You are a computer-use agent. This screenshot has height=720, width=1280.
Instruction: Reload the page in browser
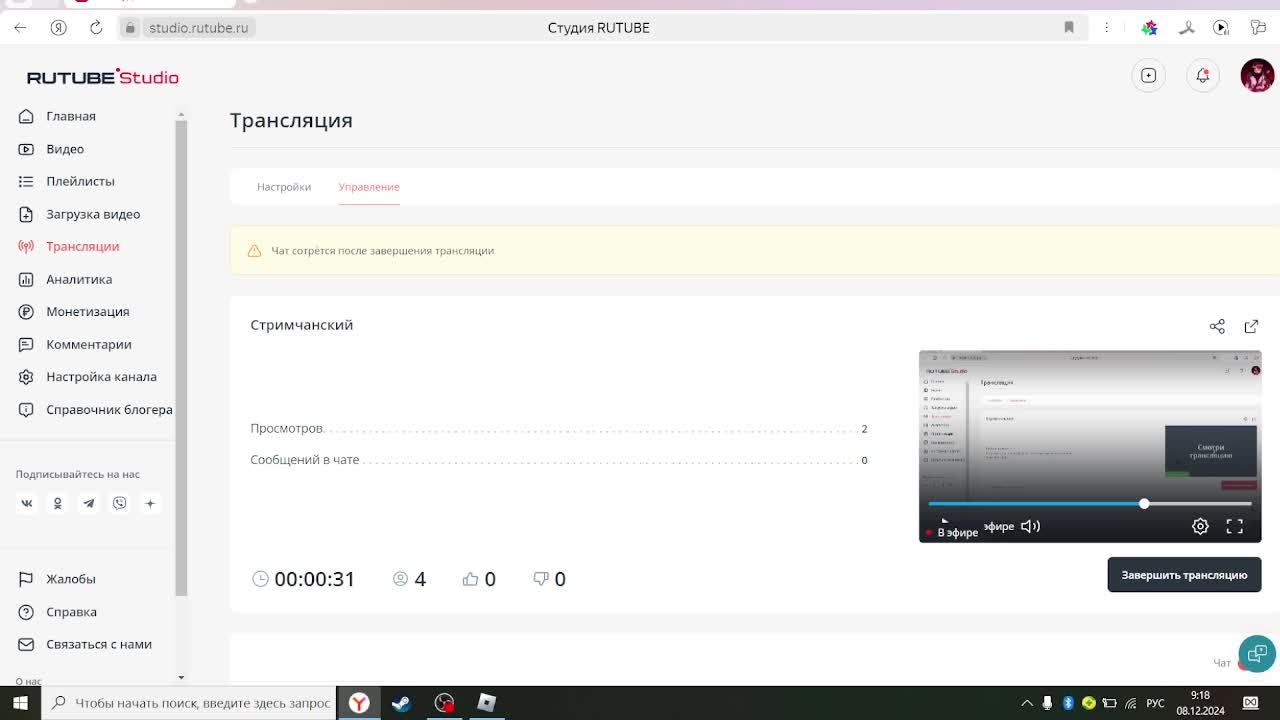click(x=96, y=28)
